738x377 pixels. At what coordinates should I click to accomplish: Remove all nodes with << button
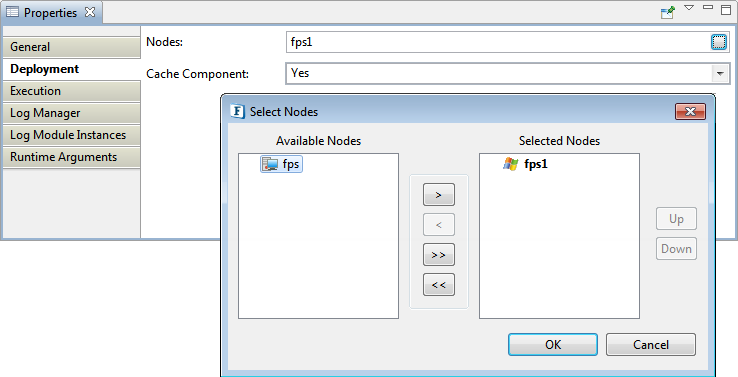439,285
